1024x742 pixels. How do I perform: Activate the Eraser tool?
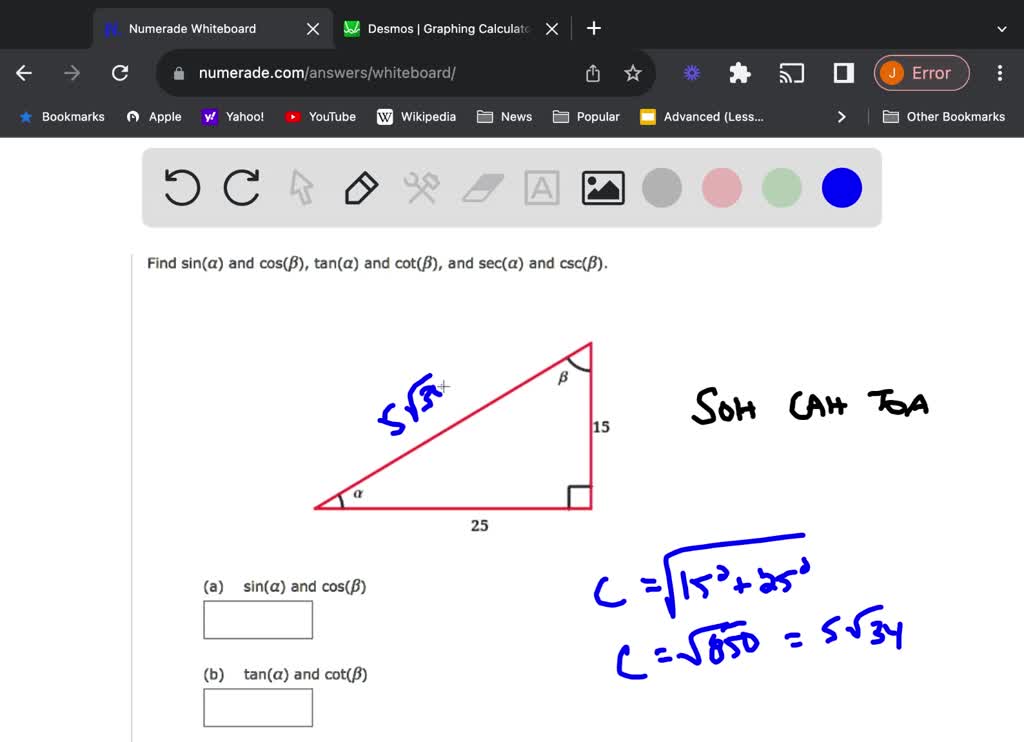coord(481,187)
